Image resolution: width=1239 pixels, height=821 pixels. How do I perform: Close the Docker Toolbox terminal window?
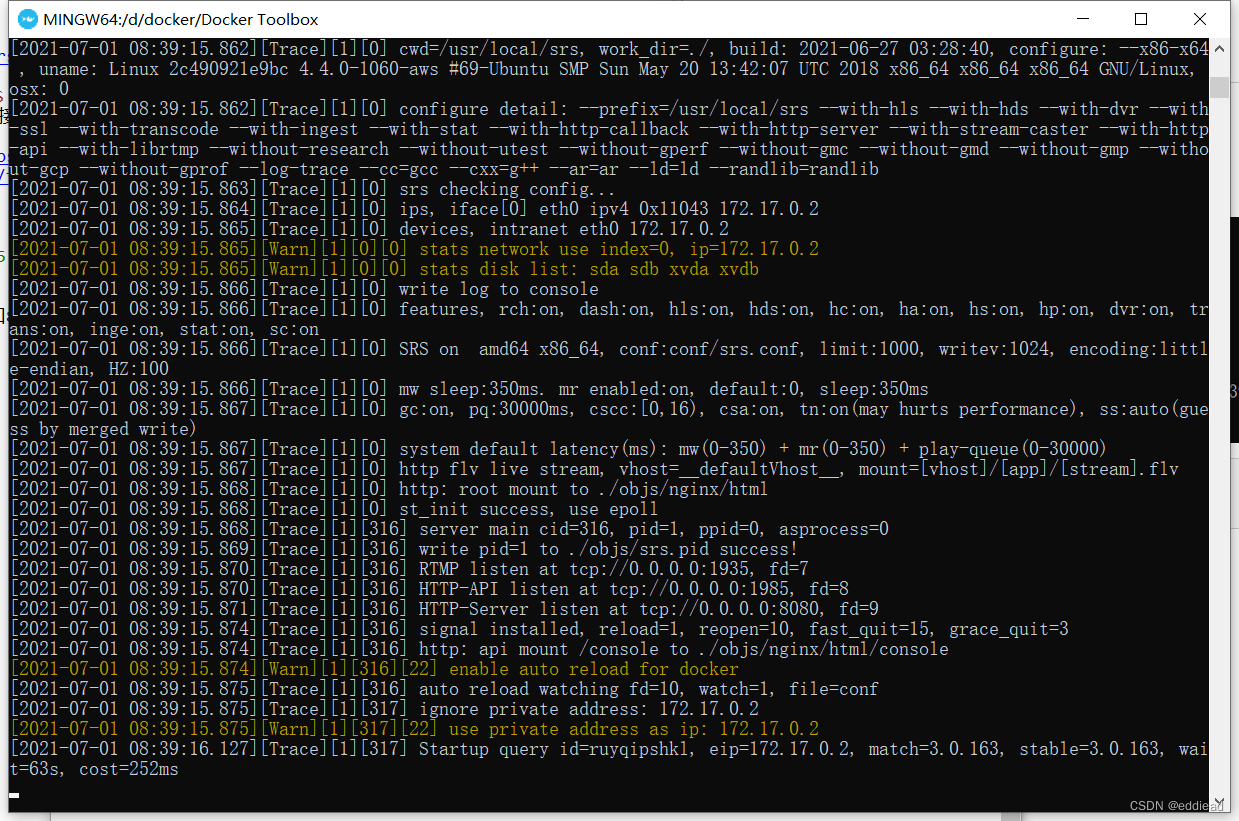tap(1201, 19)
